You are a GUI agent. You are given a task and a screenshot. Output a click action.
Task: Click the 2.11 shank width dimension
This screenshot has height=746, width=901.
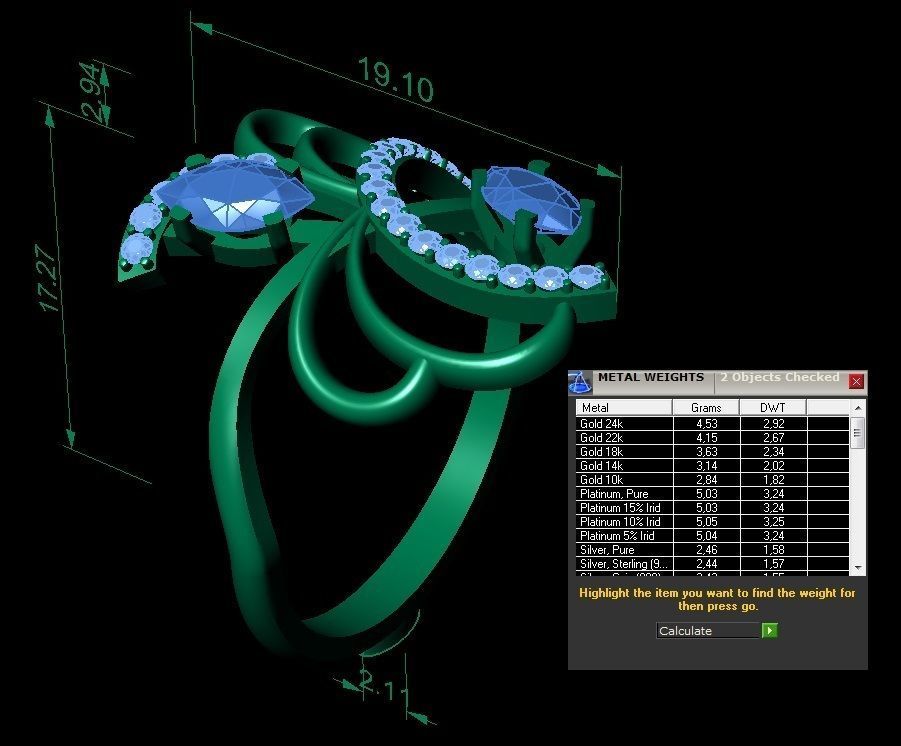pyautogui.click(x=384, y=685)
